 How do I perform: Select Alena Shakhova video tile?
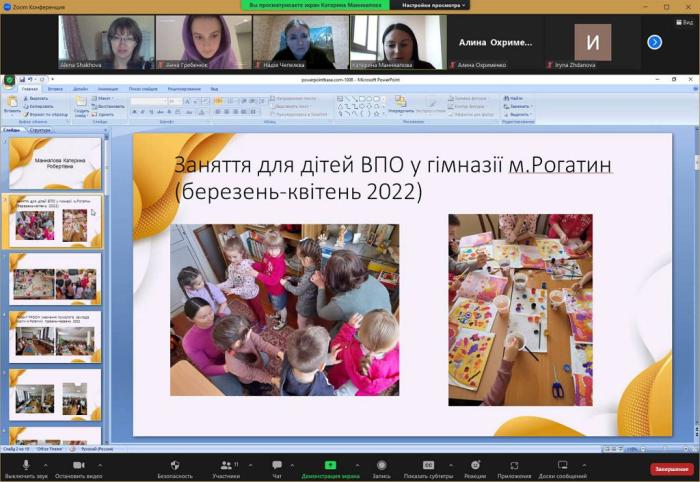[x=106, y=42]
